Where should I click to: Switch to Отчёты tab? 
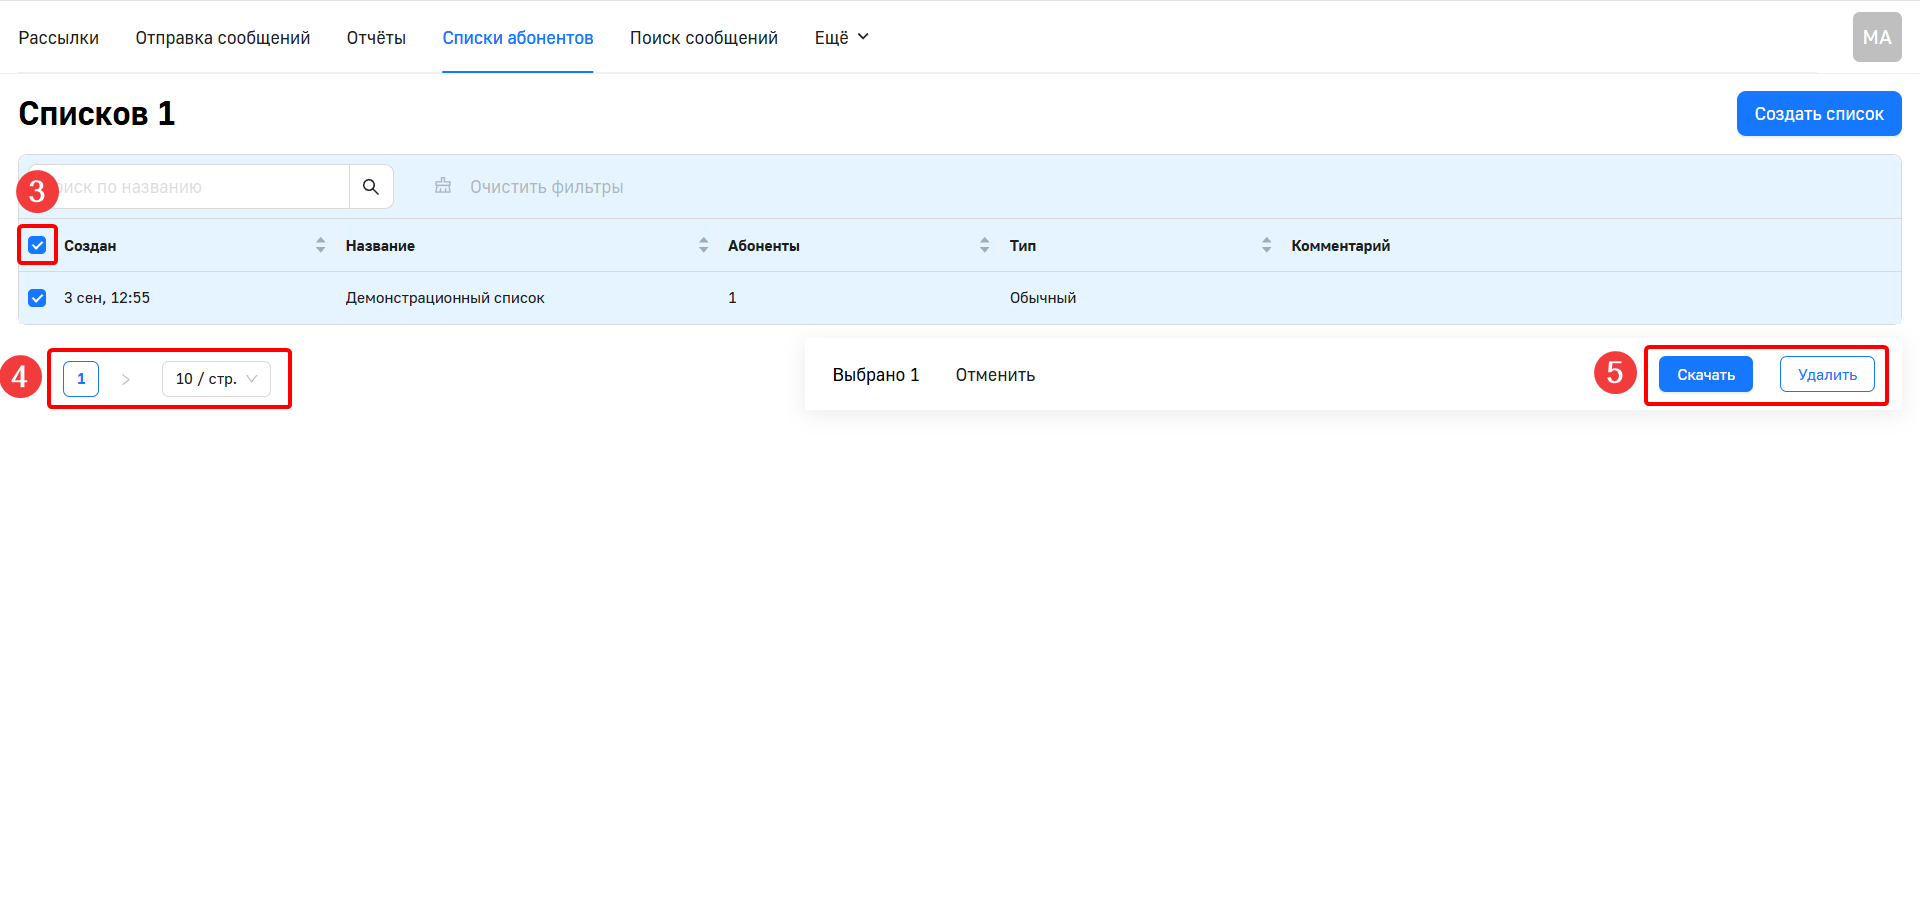[x=376, y=38]
